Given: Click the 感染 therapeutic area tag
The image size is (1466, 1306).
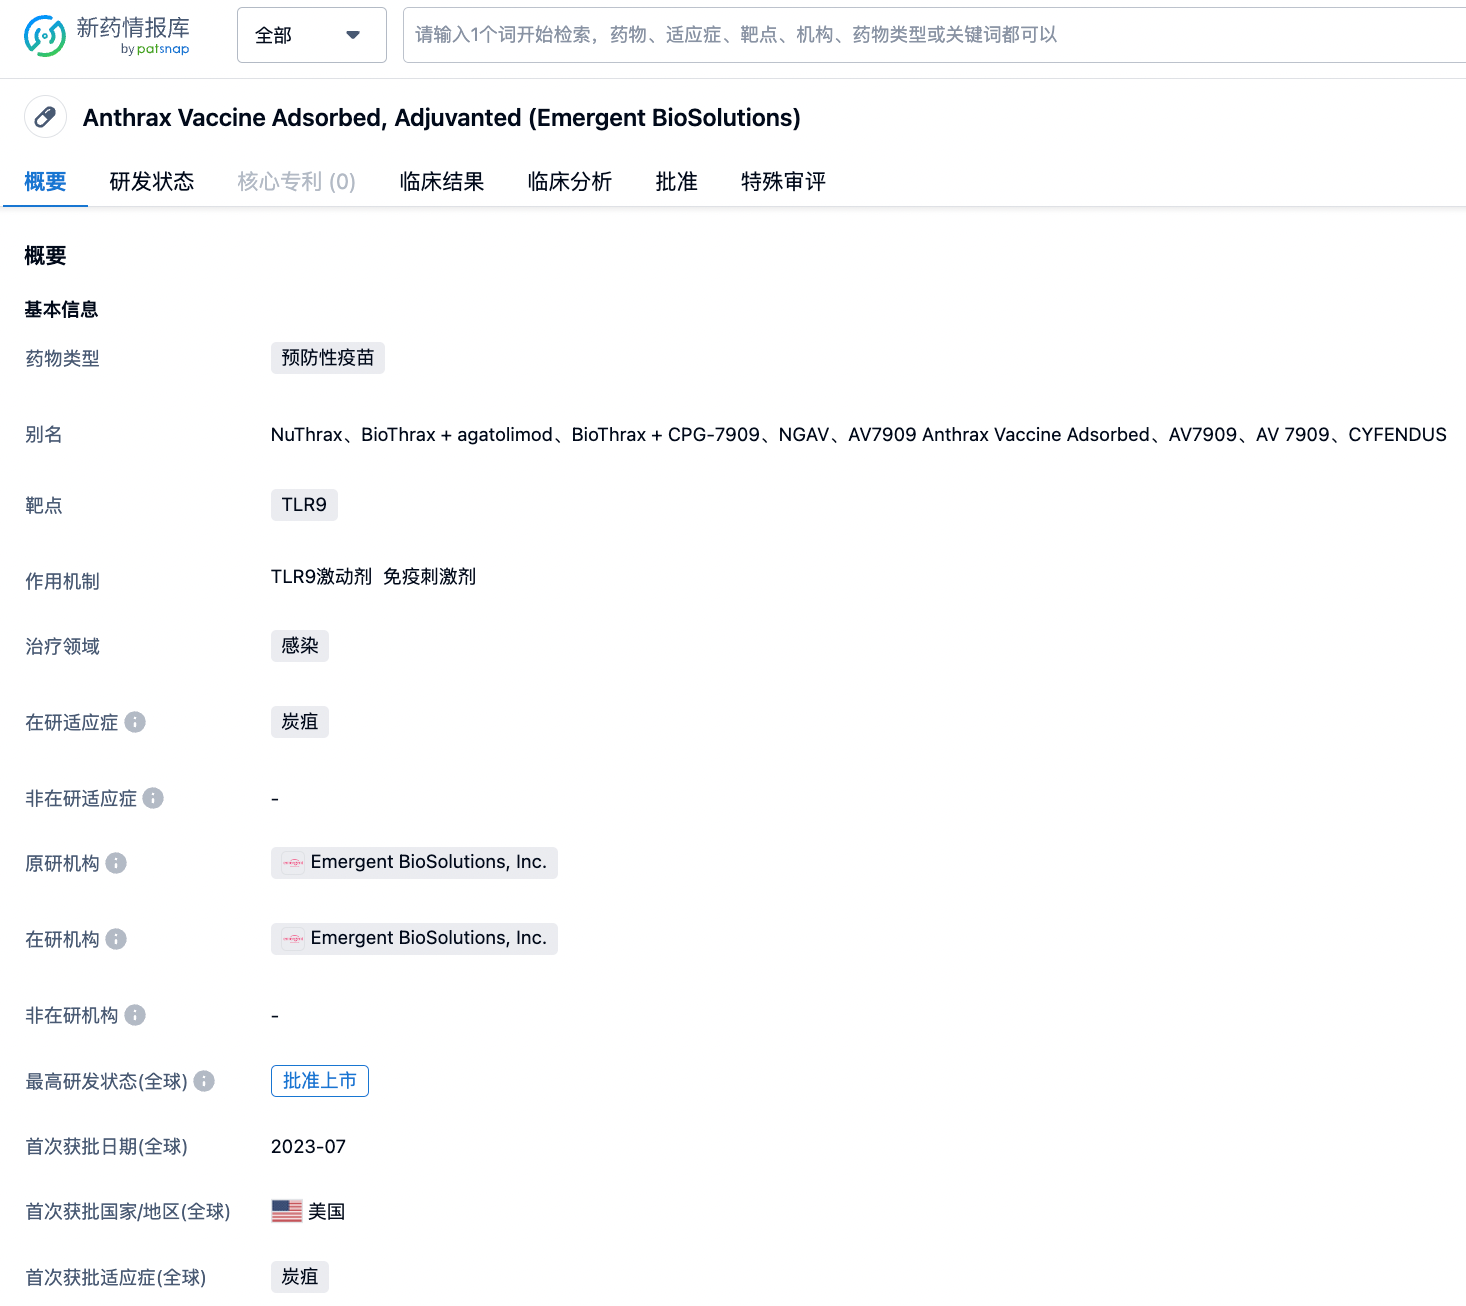Looking at the screenshot, I should (300, 646).
